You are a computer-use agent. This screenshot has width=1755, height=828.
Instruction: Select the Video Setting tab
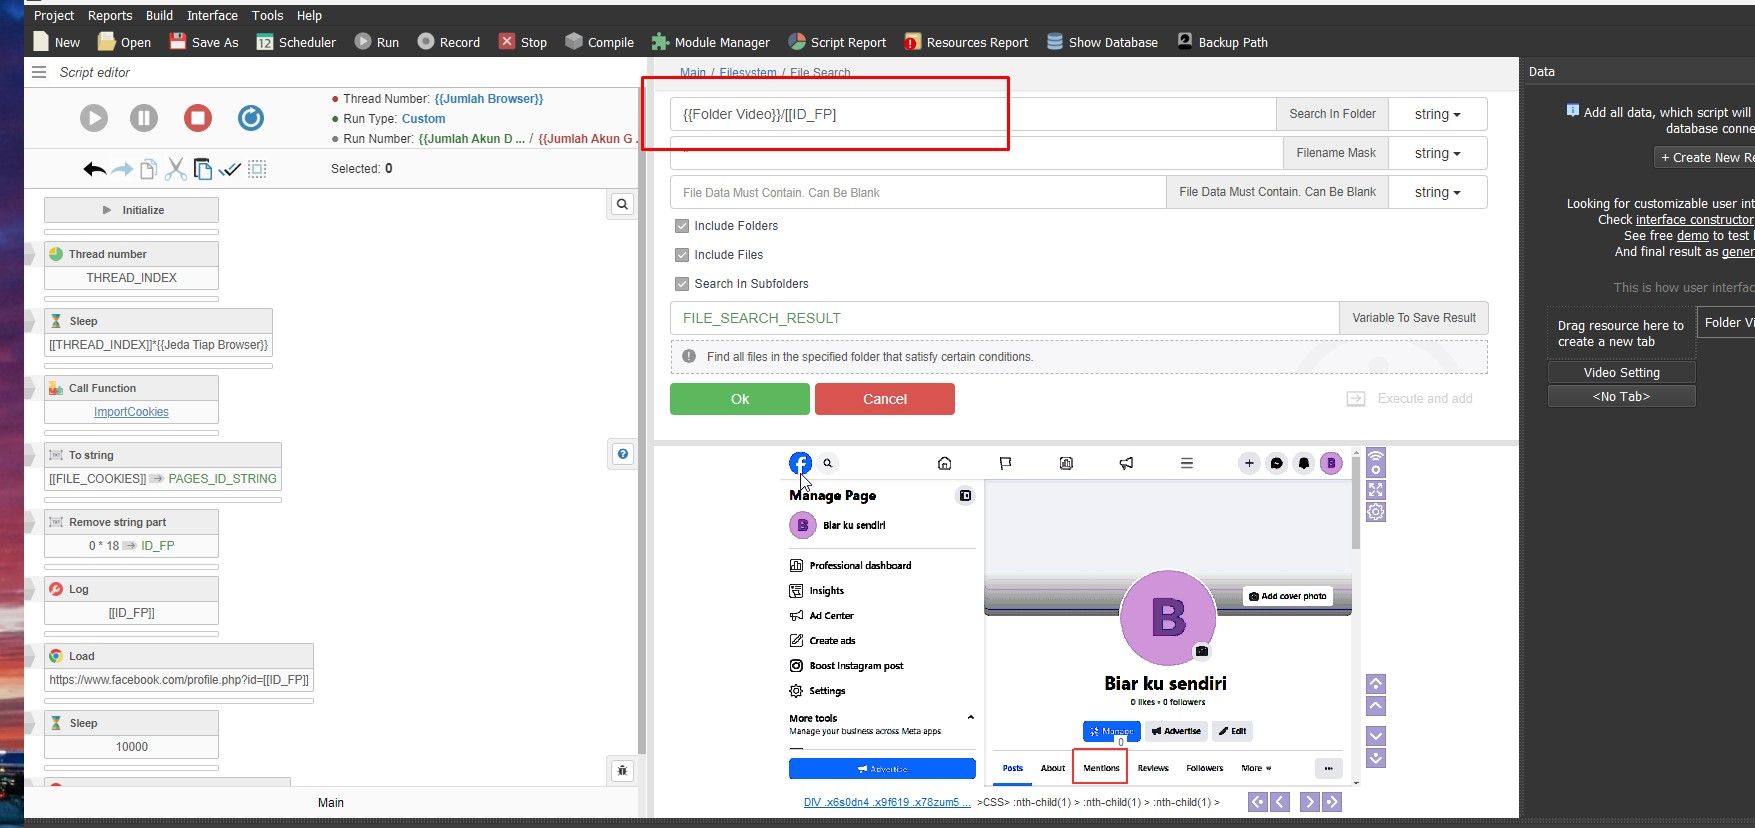[x=1621, y=372]
